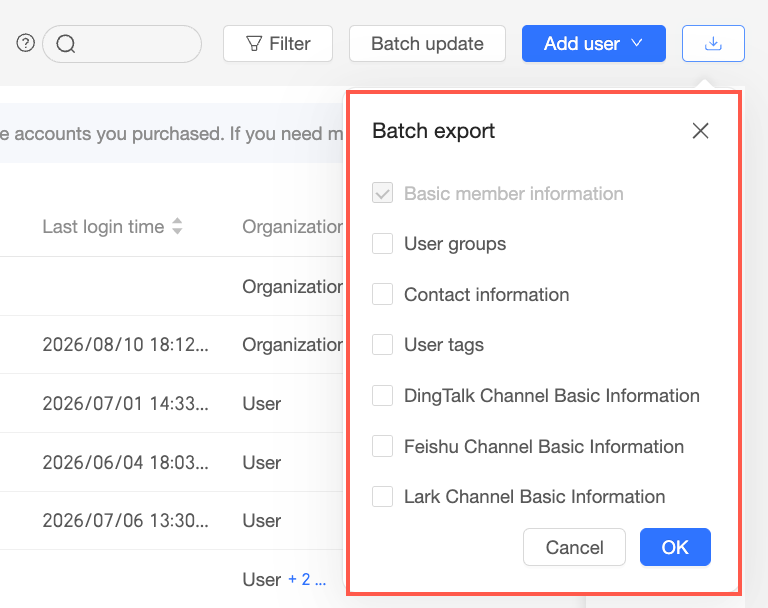Enable Feishu Channel Basic Information
Image resolution: width=768 pixels, height=608 pixels.
pyautogui.click(x=382, y=446)
